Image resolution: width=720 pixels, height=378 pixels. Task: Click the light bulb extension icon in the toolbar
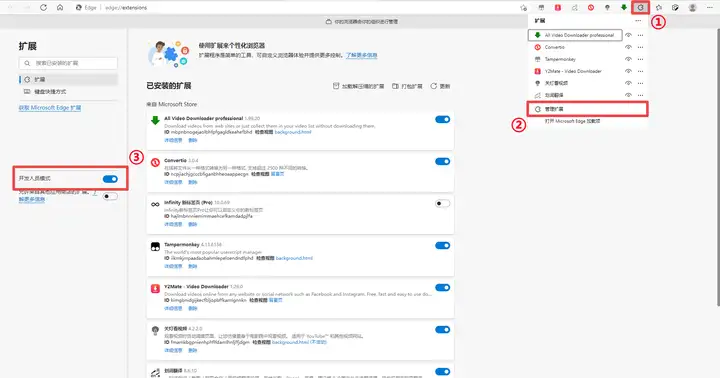tap(608, 7)
